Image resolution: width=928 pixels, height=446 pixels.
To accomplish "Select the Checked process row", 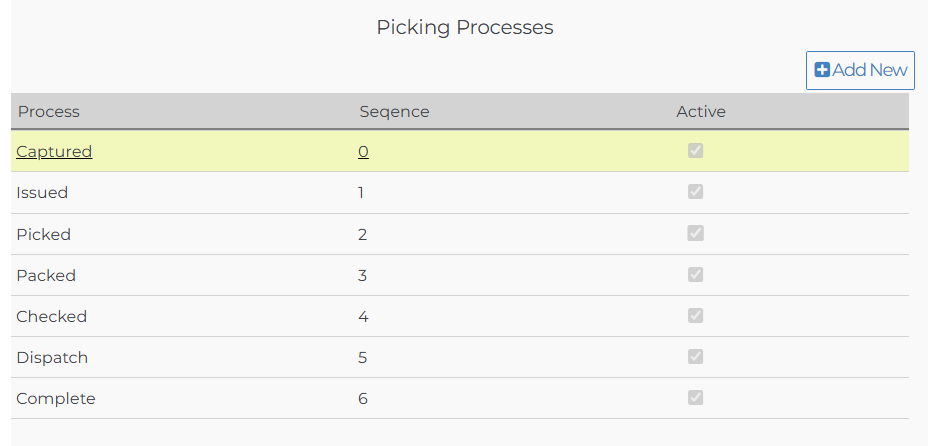I will [51, 317].
